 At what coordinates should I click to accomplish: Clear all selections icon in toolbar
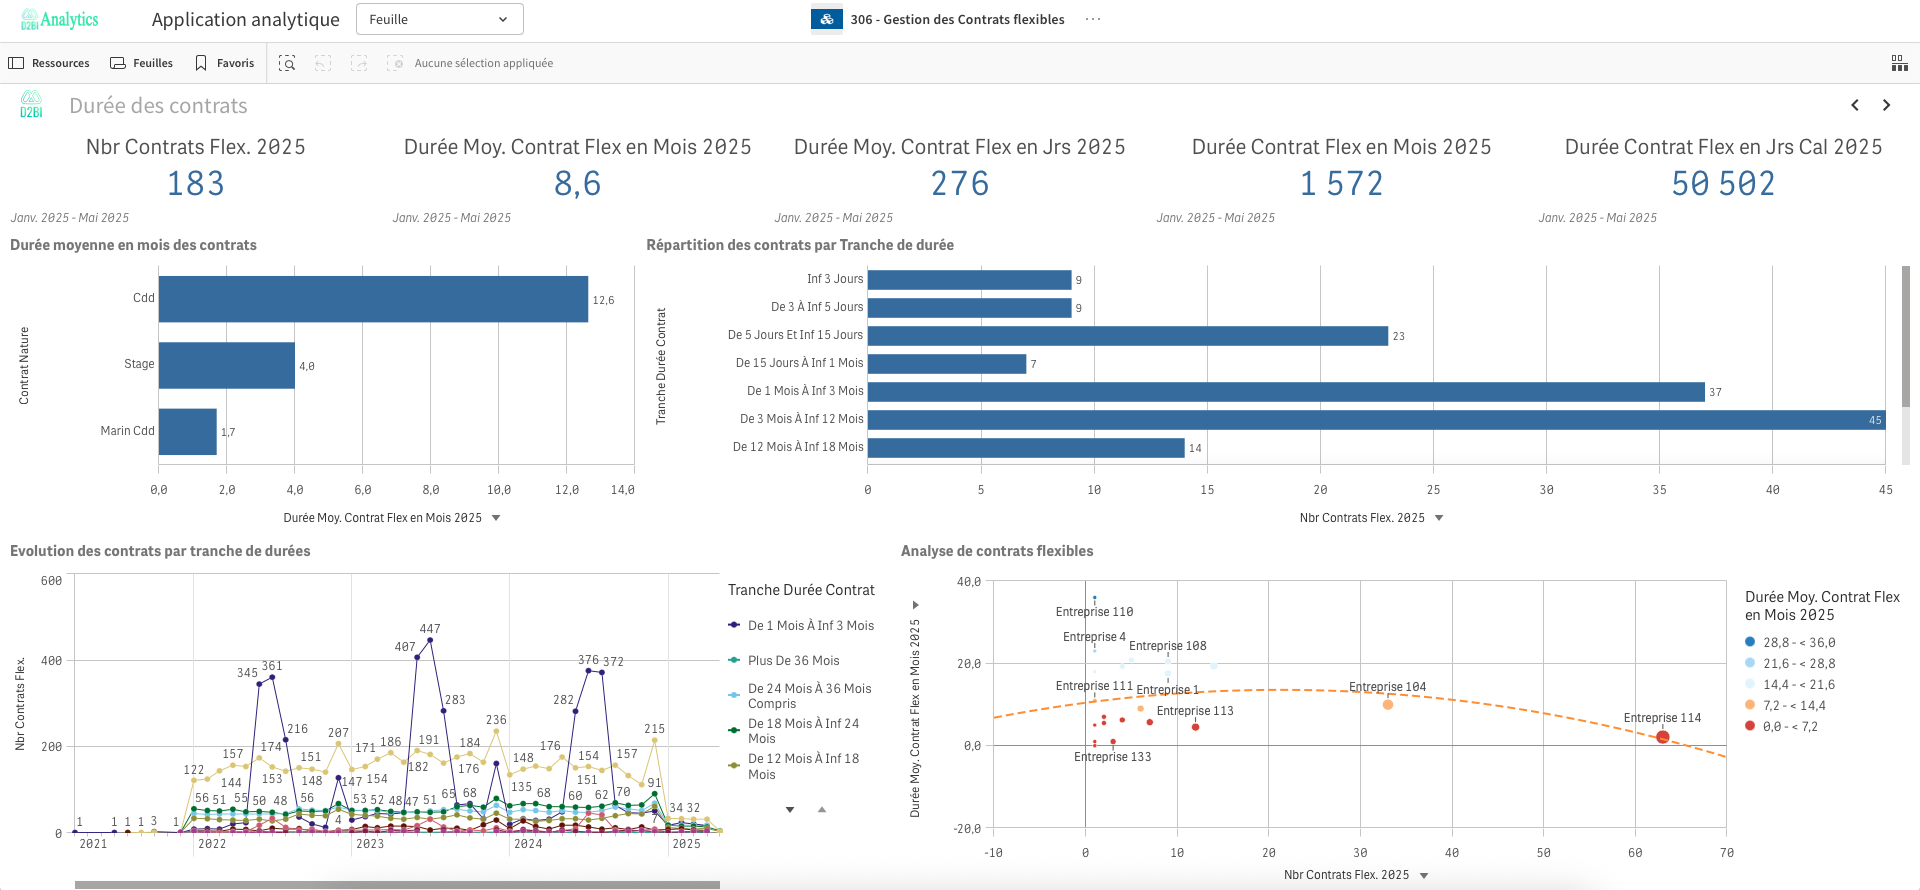395,63
